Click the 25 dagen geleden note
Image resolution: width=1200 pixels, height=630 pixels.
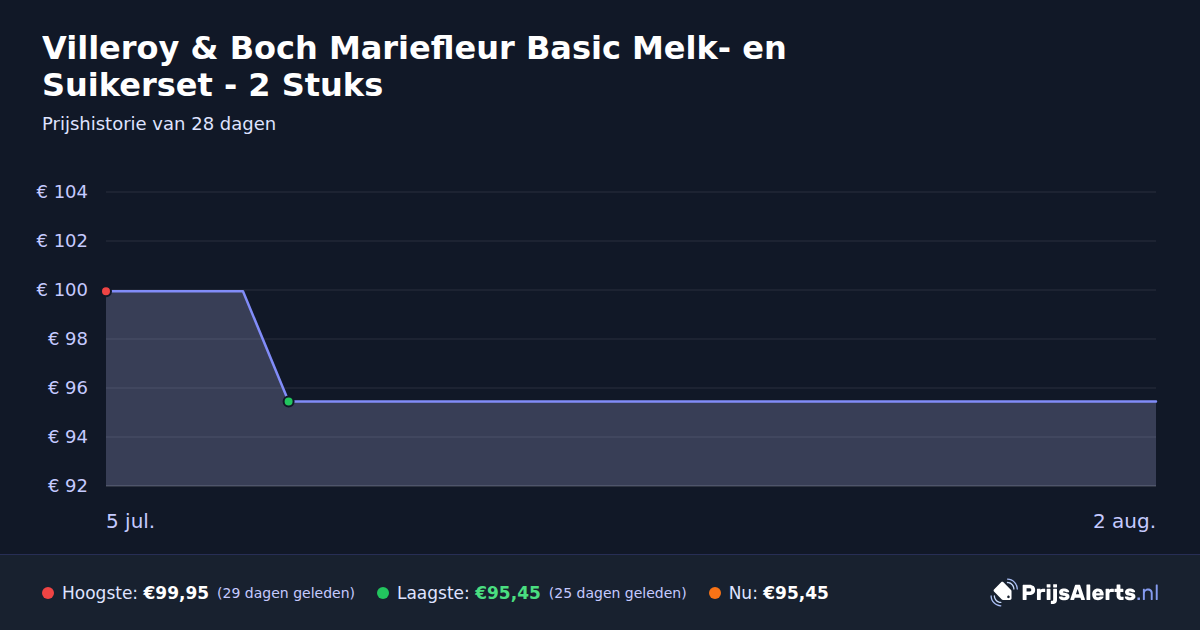618,593
